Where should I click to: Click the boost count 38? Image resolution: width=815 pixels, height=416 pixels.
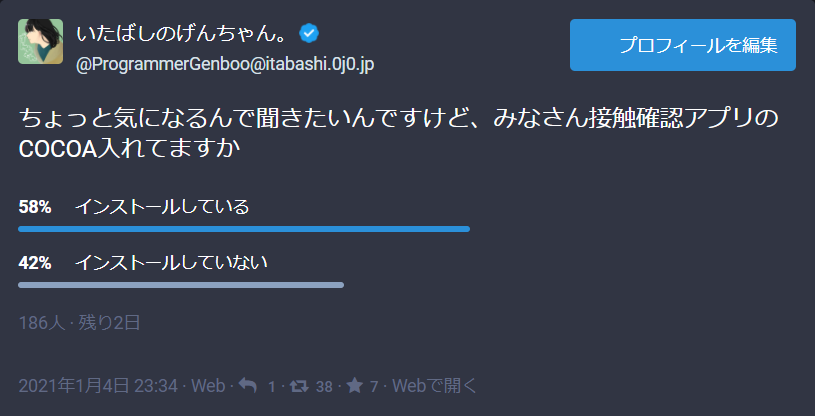click(324, 387)
